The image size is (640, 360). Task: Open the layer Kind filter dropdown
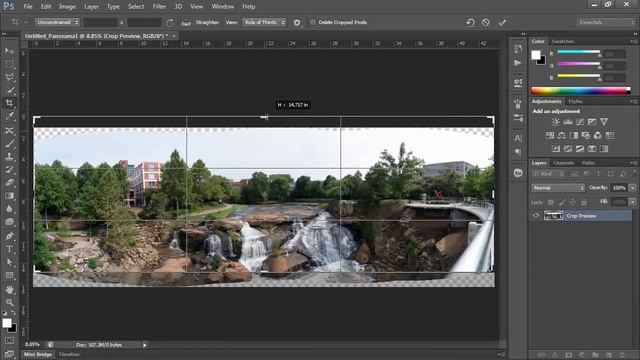point(548,174)
